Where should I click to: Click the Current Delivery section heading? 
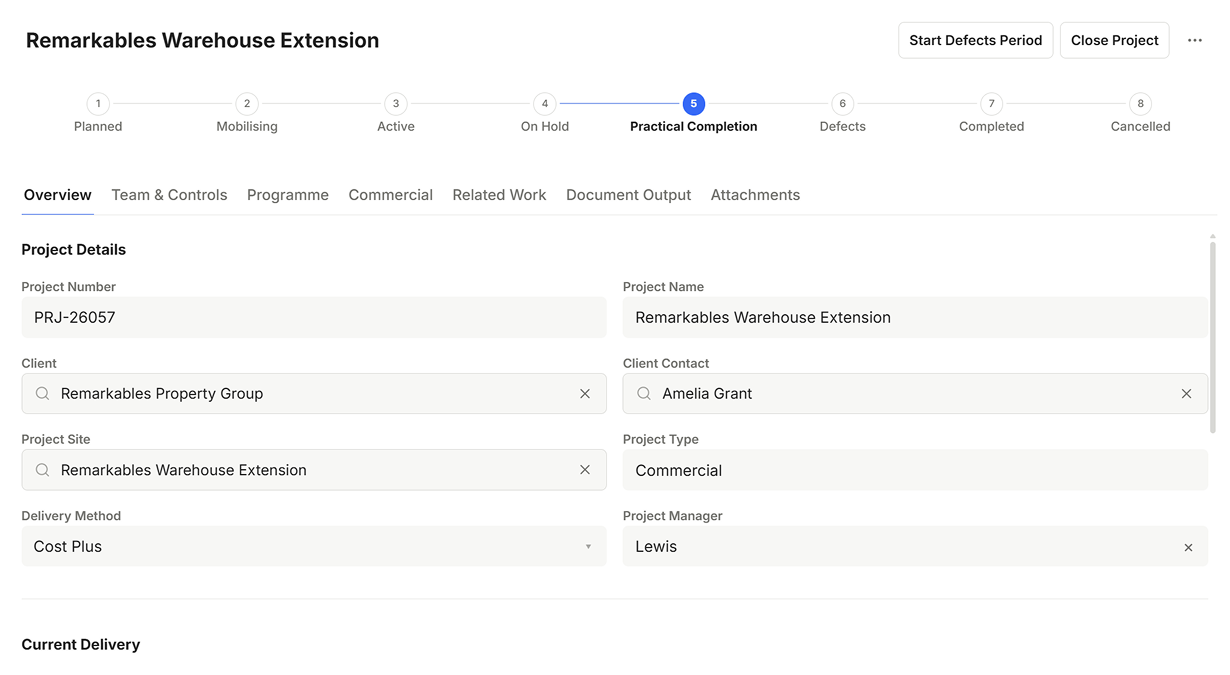coord(81,645)
